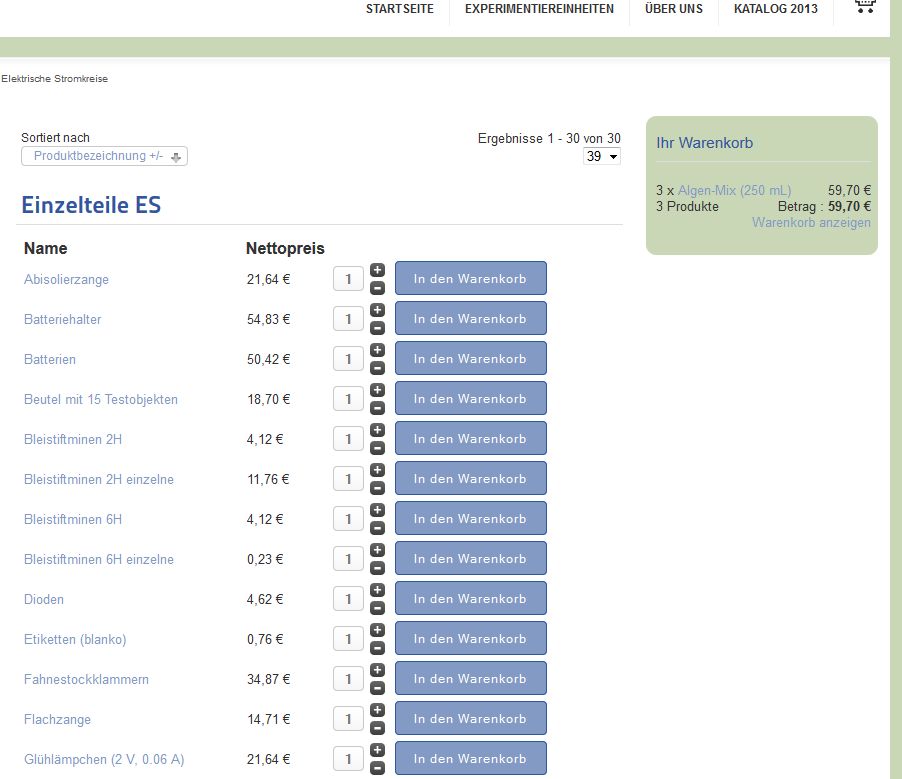Reduce Etiketten (blanko) quantity with minus icon
902x779 pixels.
[x=377, y=648]
